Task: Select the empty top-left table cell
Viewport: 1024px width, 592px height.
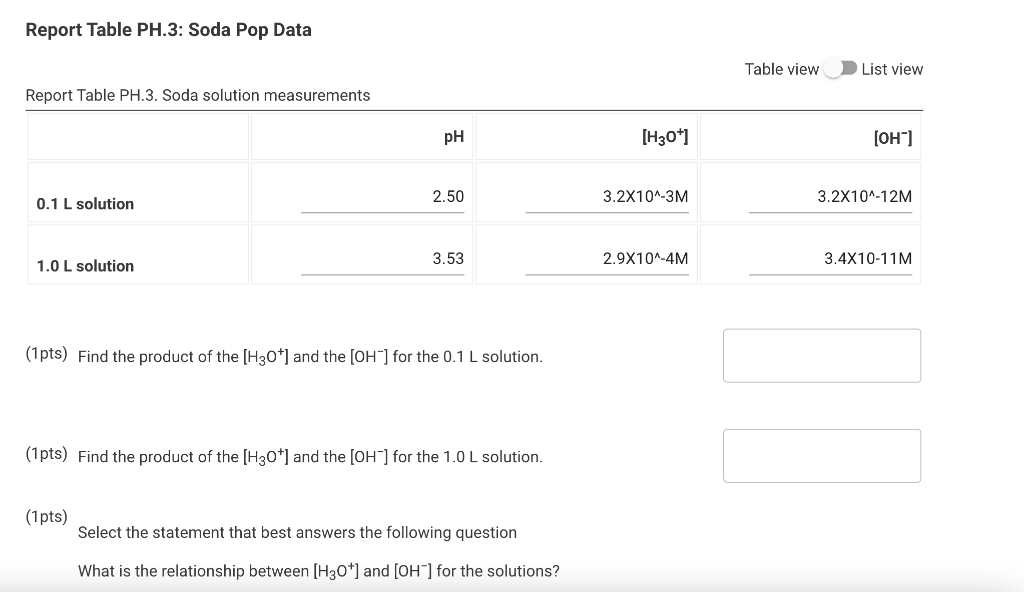Action: tap(138, 136)
